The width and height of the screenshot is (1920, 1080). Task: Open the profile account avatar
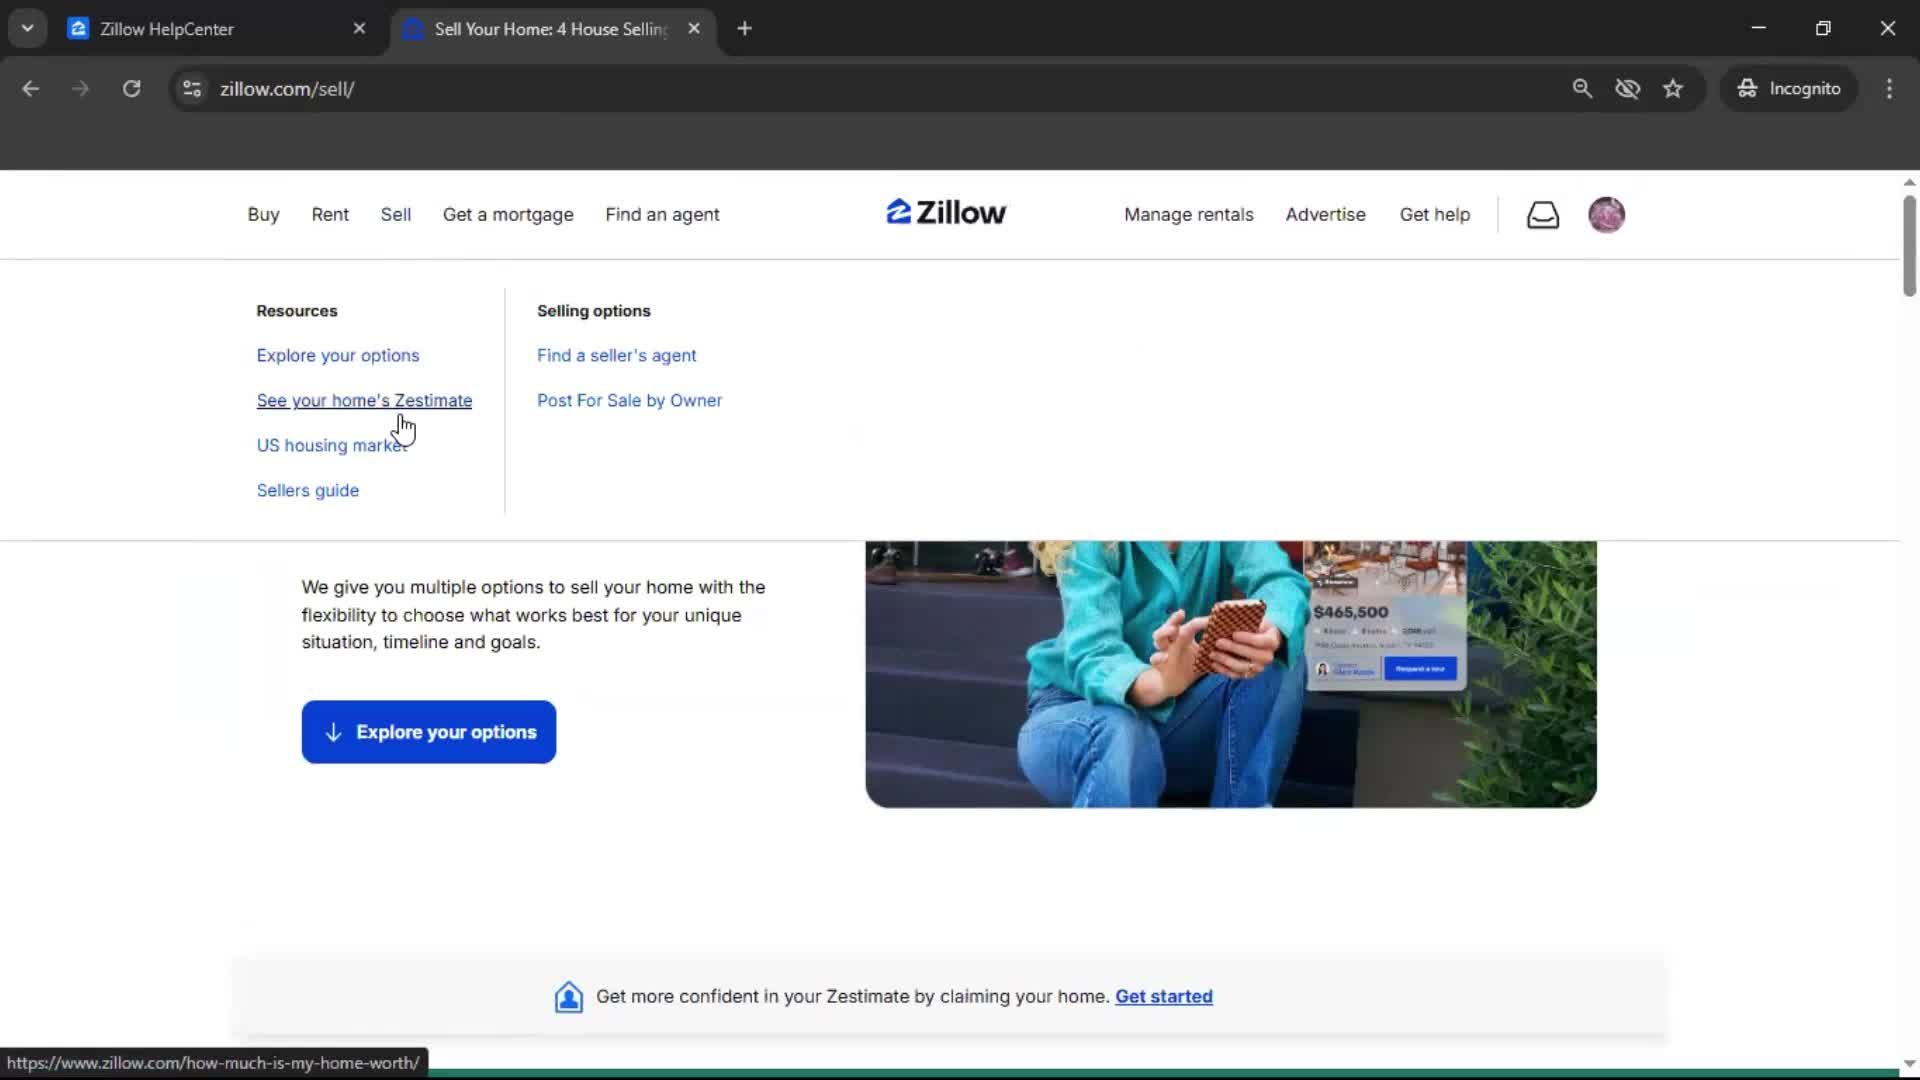[x=1607, y=214]
